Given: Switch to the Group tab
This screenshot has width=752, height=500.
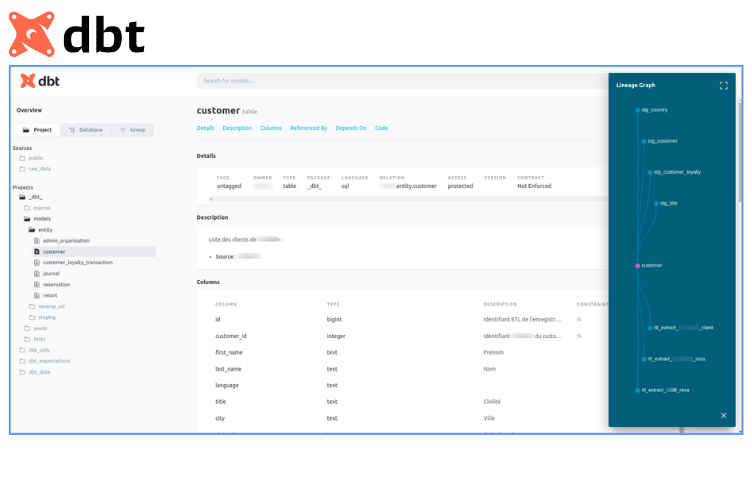Looking at the screenshot, I should pyautogui.click(x=132, y=130).
